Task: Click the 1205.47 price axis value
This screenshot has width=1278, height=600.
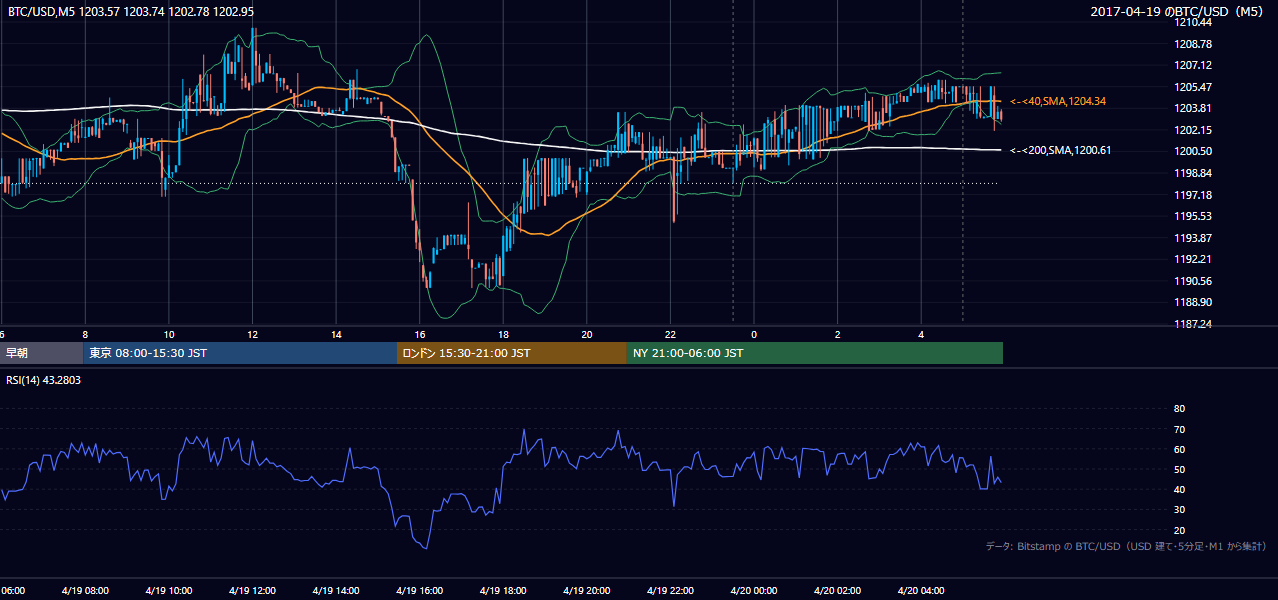Action: [x=1194, y=87]
